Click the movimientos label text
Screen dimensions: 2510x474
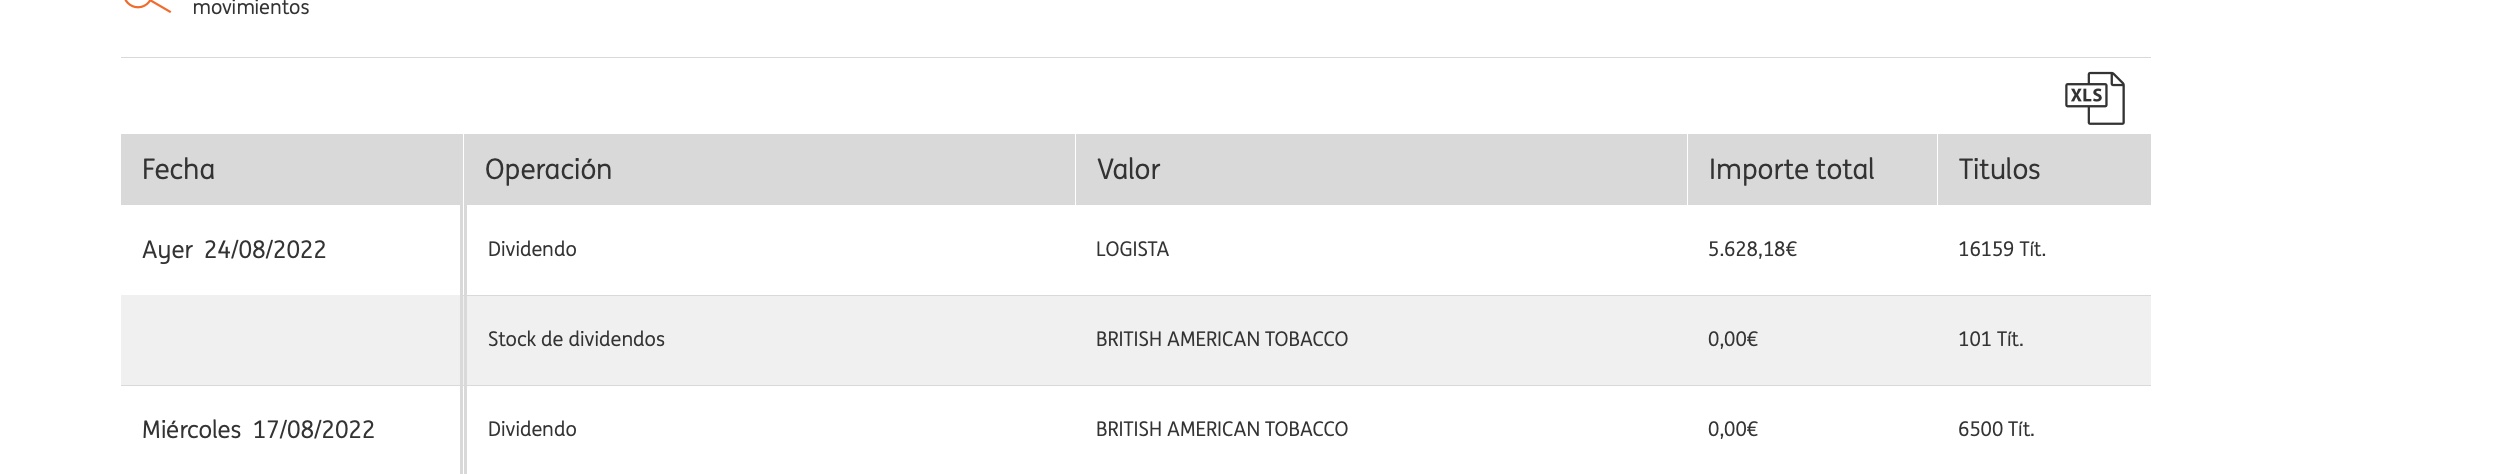[251, 8]
